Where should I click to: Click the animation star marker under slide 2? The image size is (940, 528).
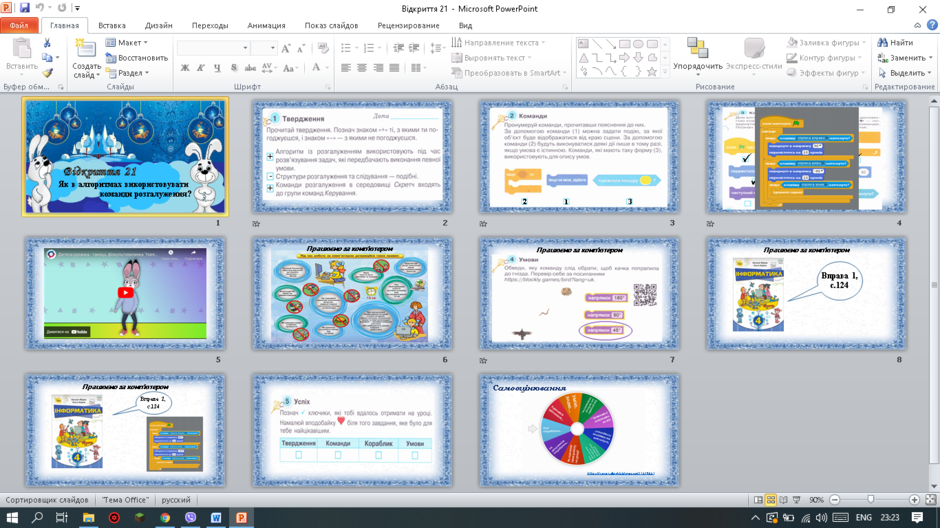point(257,224)
